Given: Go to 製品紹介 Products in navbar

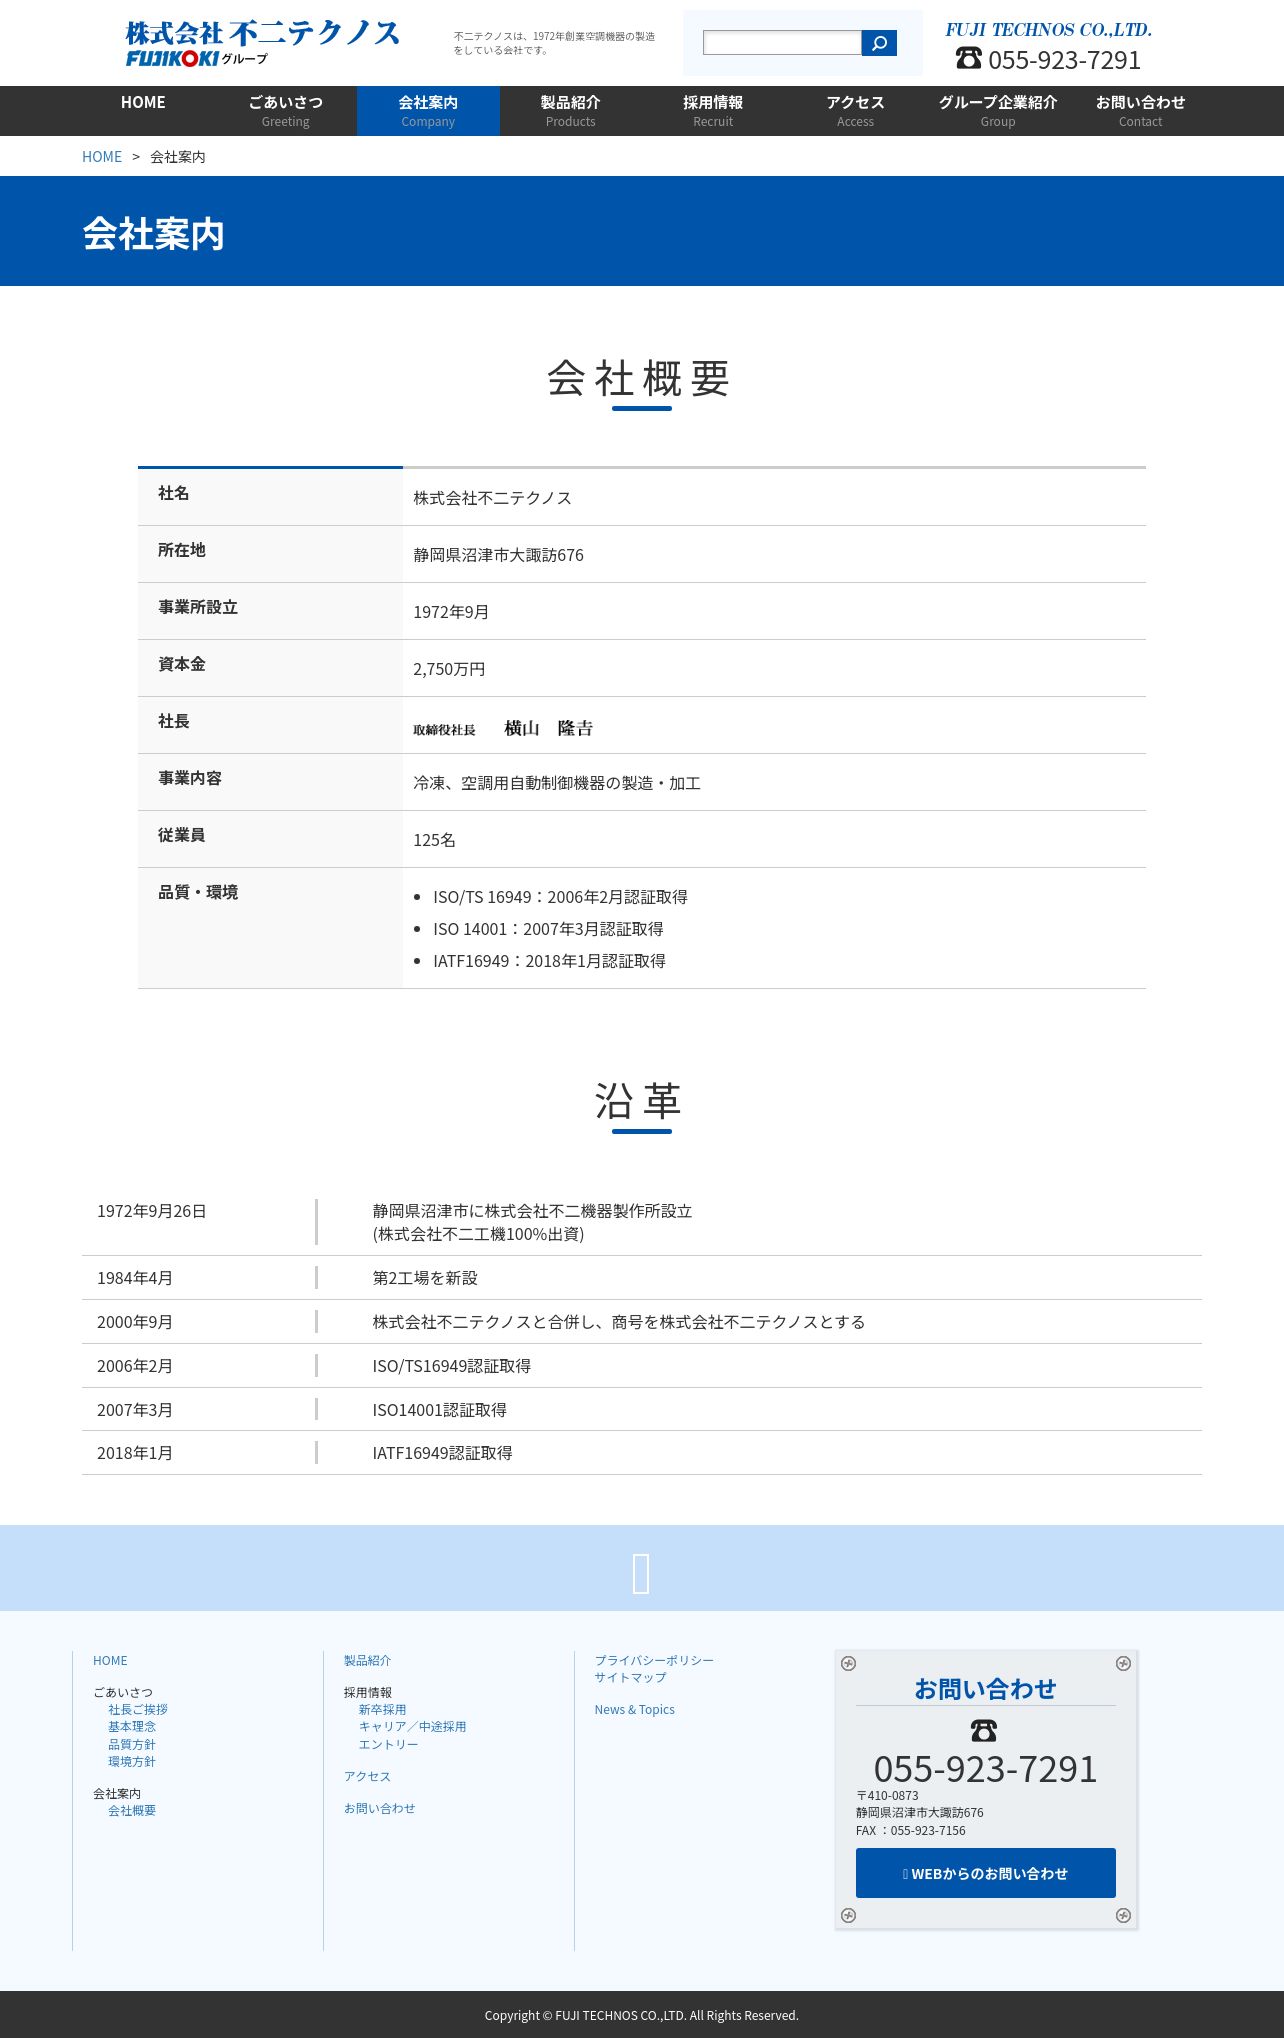Looking at the screenshot, I should pos(571,111).
